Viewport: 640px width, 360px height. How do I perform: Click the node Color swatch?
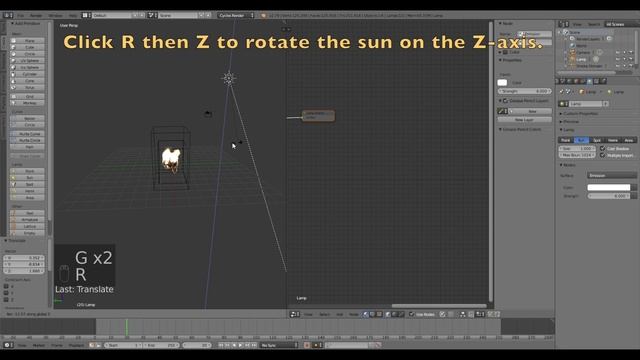502,83
